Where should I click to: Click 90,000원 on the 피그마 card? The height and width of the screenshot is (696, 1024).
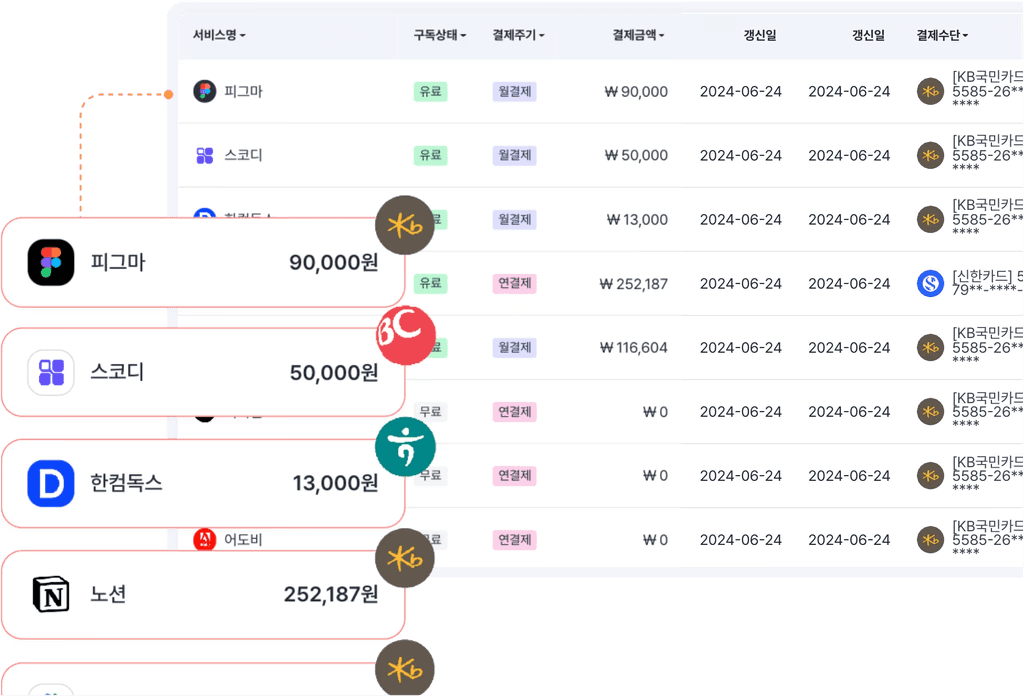334,262
